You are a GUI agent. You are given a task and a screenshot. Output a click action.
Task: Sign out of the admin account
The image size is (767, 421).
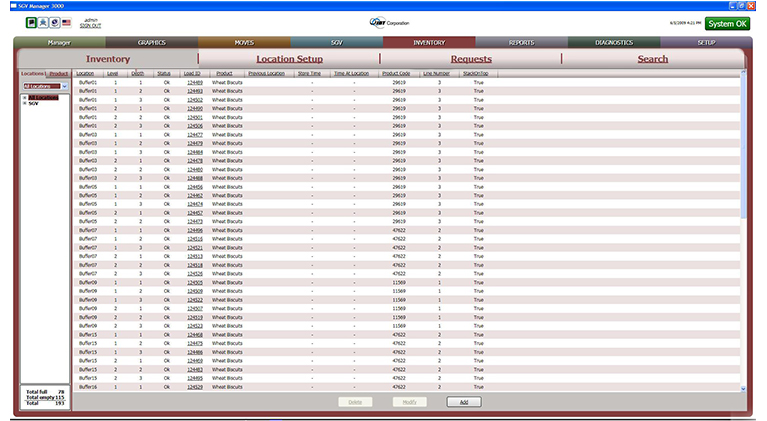pos(92,25)
